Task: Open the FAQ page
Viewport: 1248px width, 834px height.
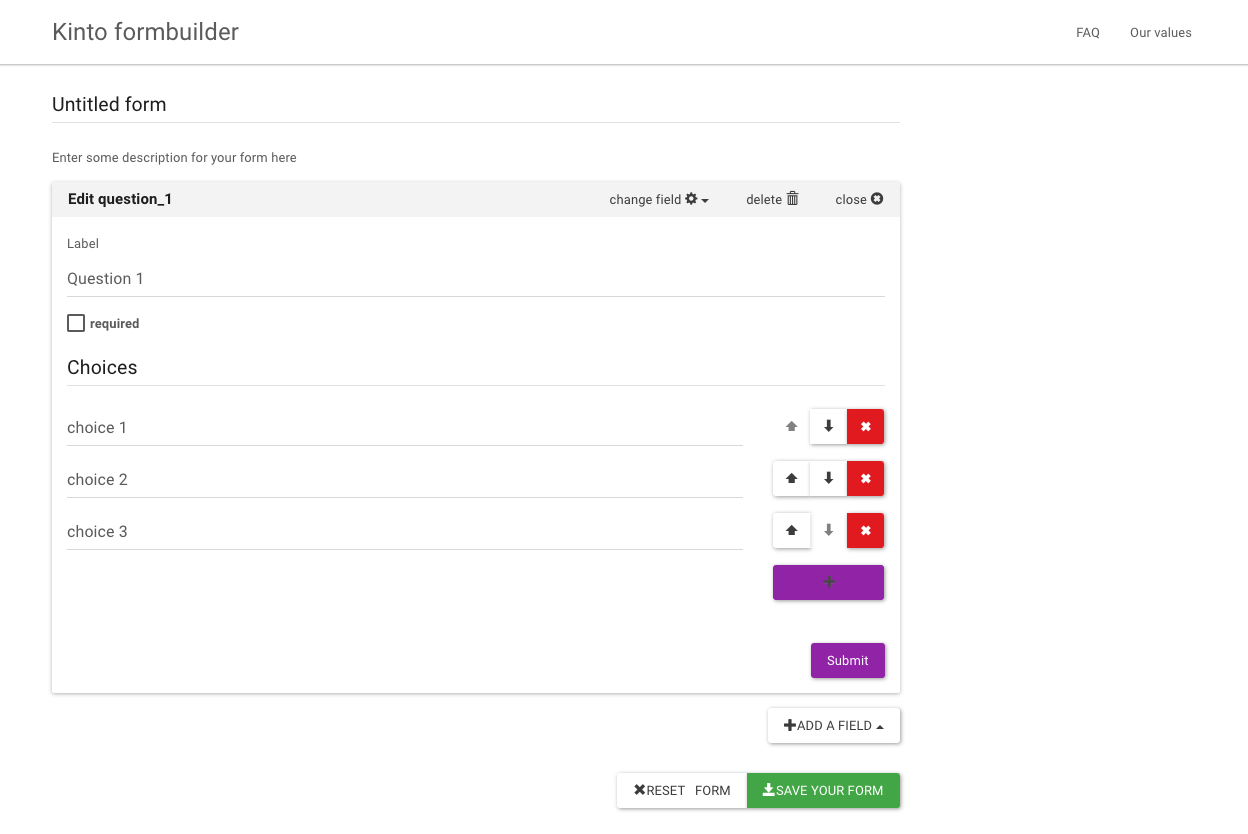Action: point(1087,33)
